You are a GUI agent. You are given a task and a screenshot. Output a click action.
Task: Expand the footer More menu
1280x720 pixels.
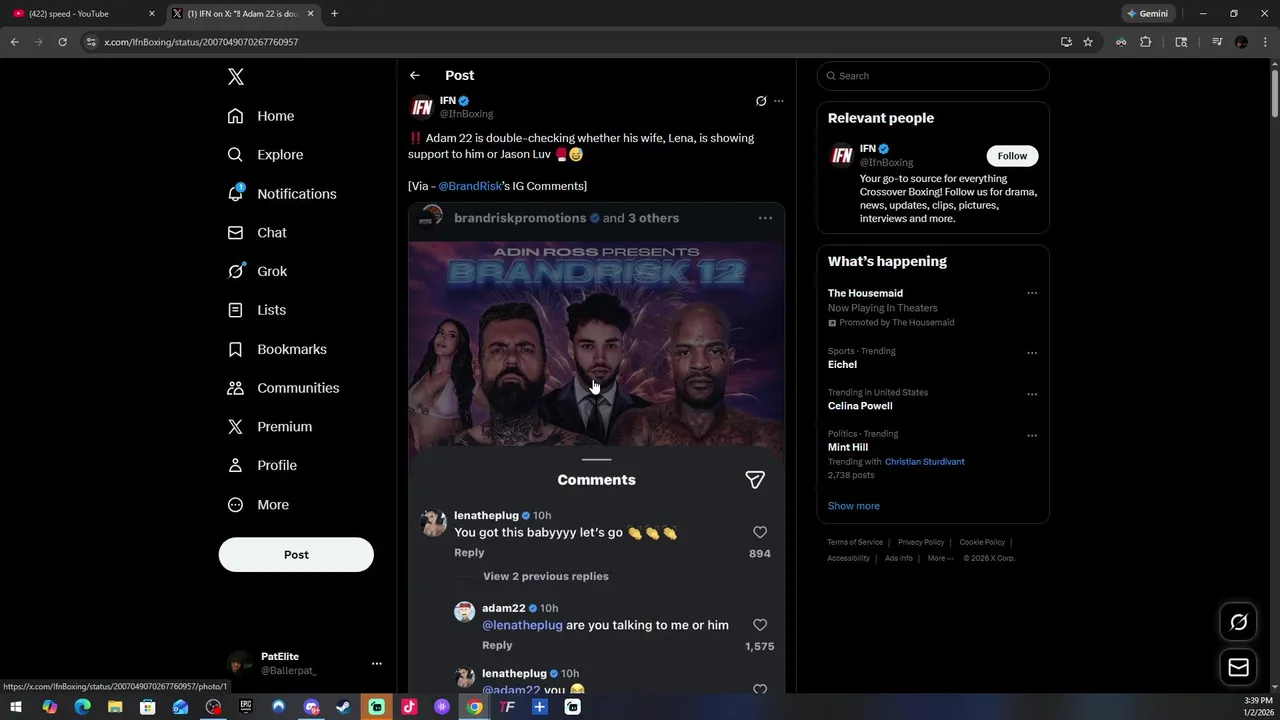tap(939, 558)
